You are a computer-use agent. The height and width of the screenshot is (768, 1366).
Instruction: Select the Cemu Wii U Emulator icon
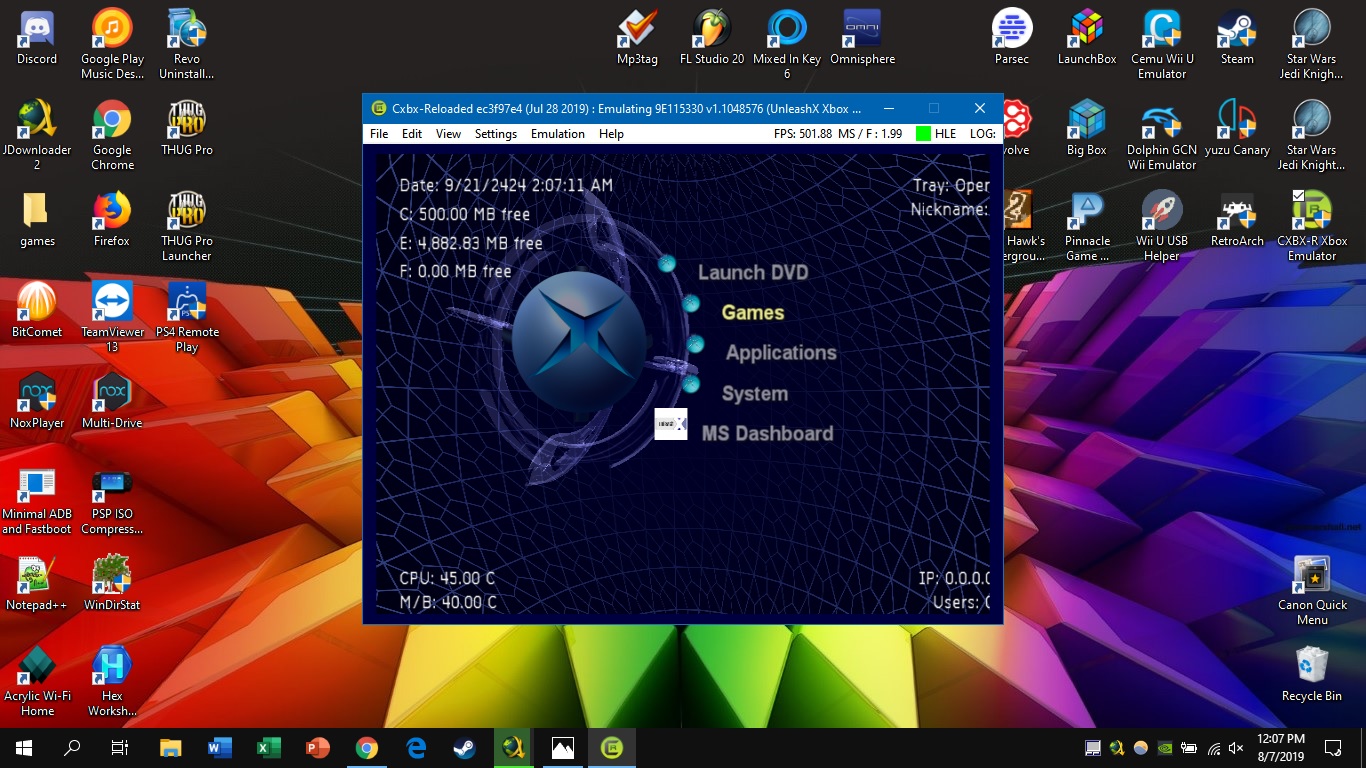[1162, 45]
